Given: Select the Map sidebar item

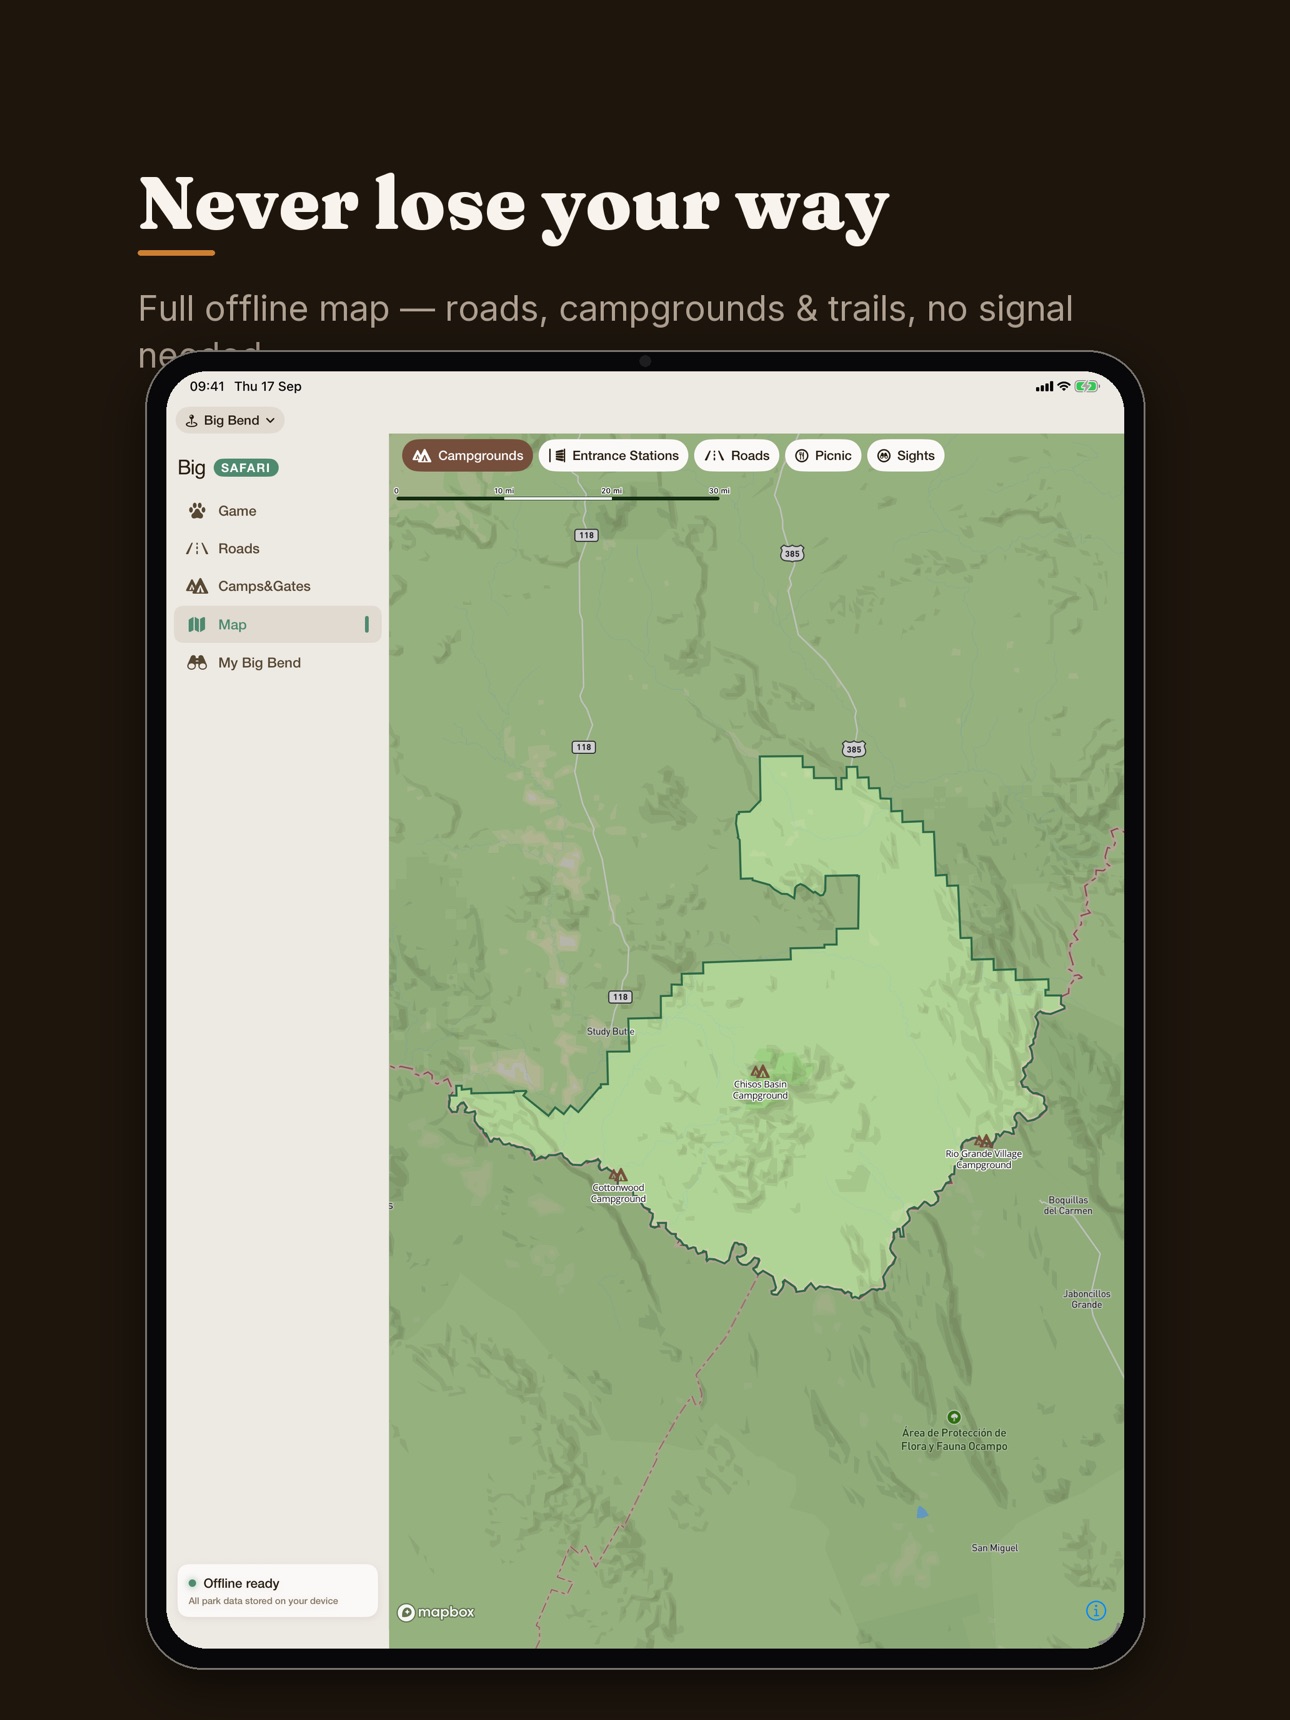Looking at the screenshot, I should 277,624.
